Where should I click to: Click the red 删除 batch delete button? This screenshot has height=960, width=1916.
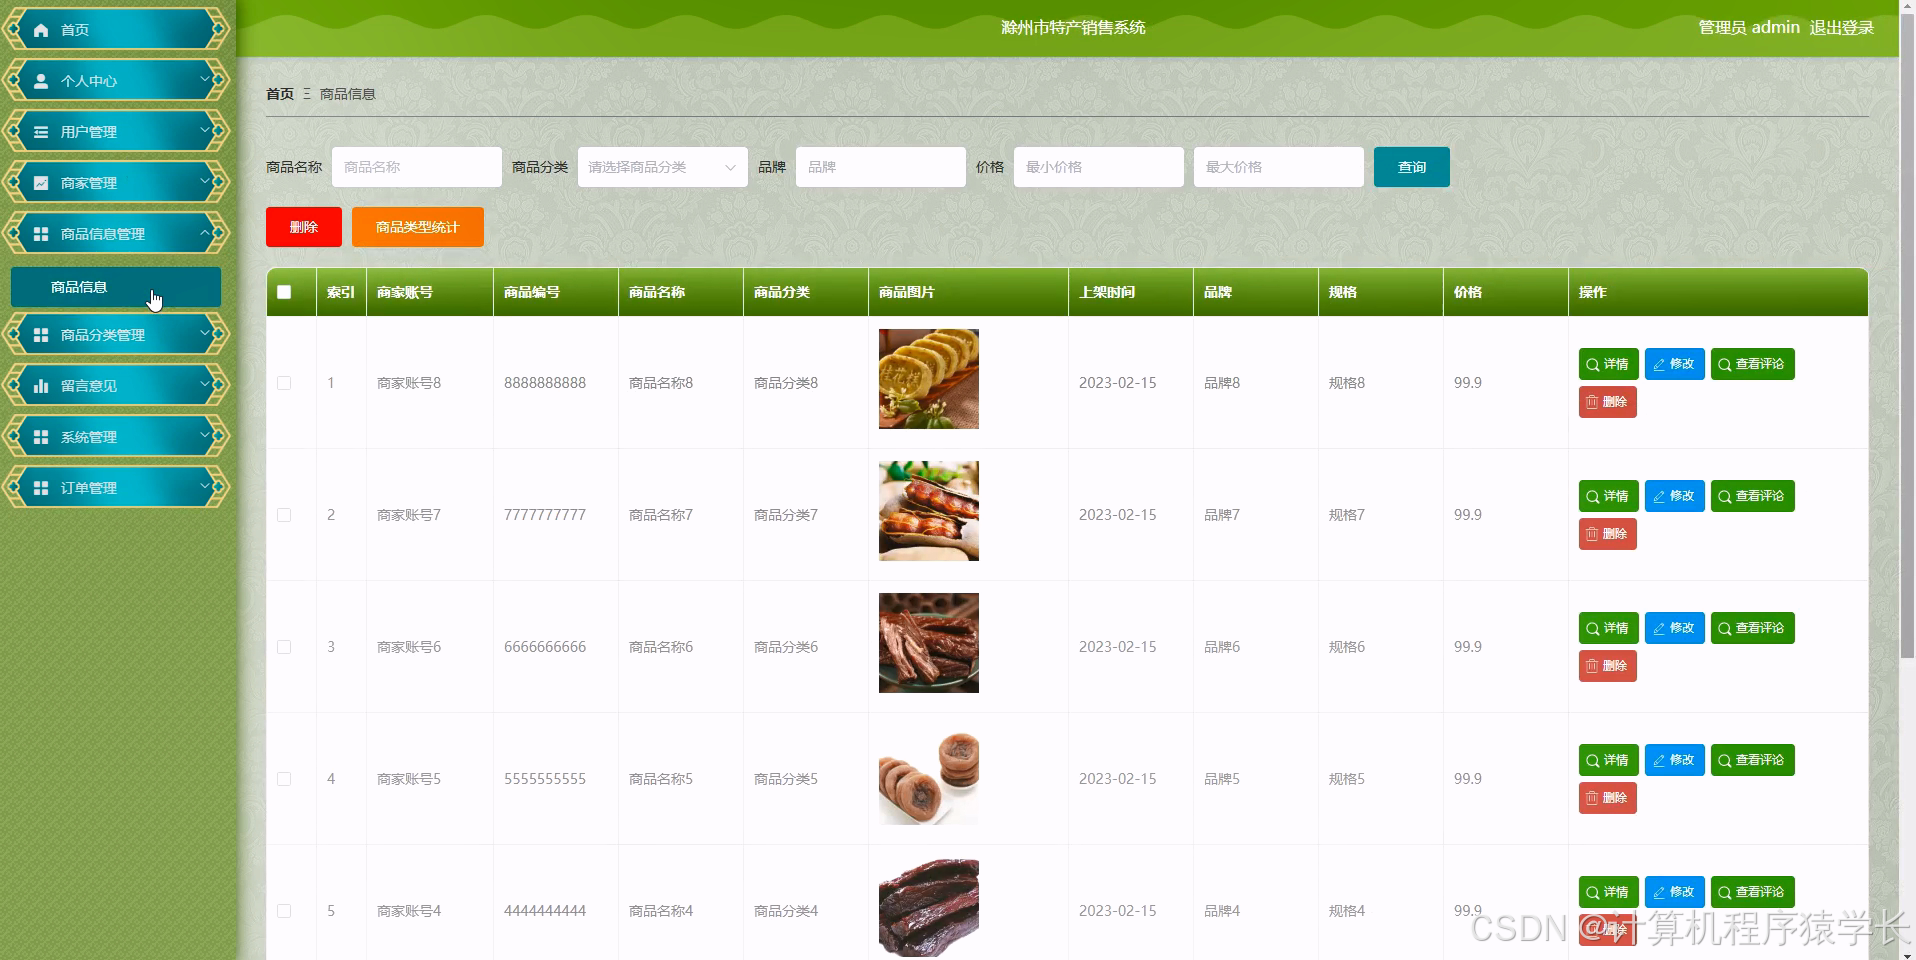coord(304,227)
